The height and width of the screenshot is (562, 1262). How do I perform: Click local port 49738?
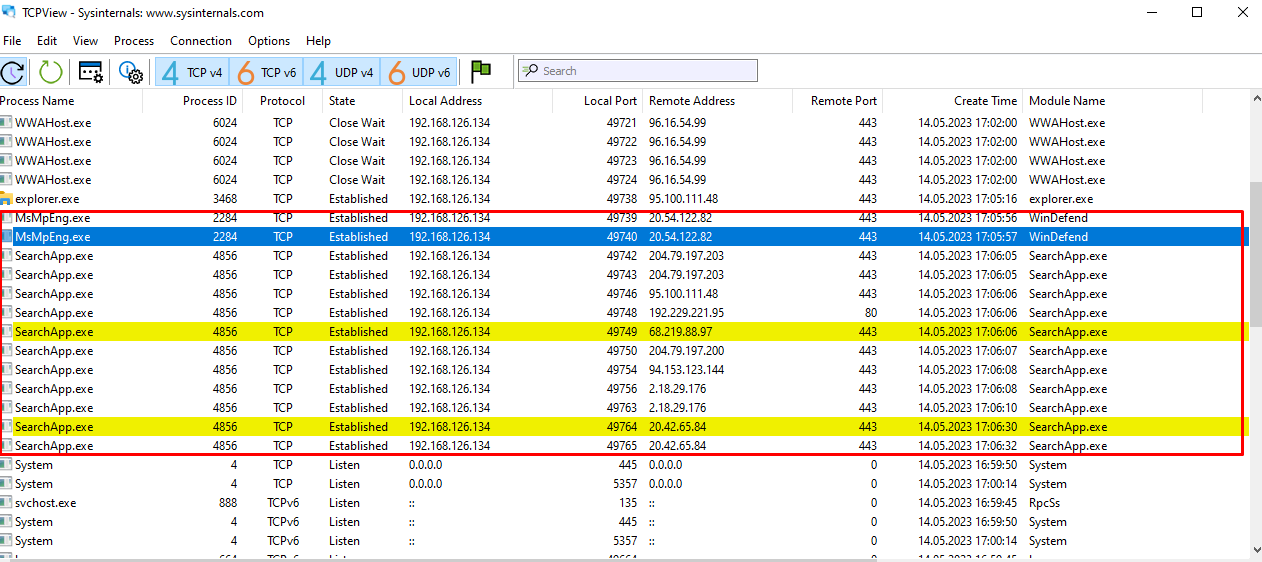point(620,199)
